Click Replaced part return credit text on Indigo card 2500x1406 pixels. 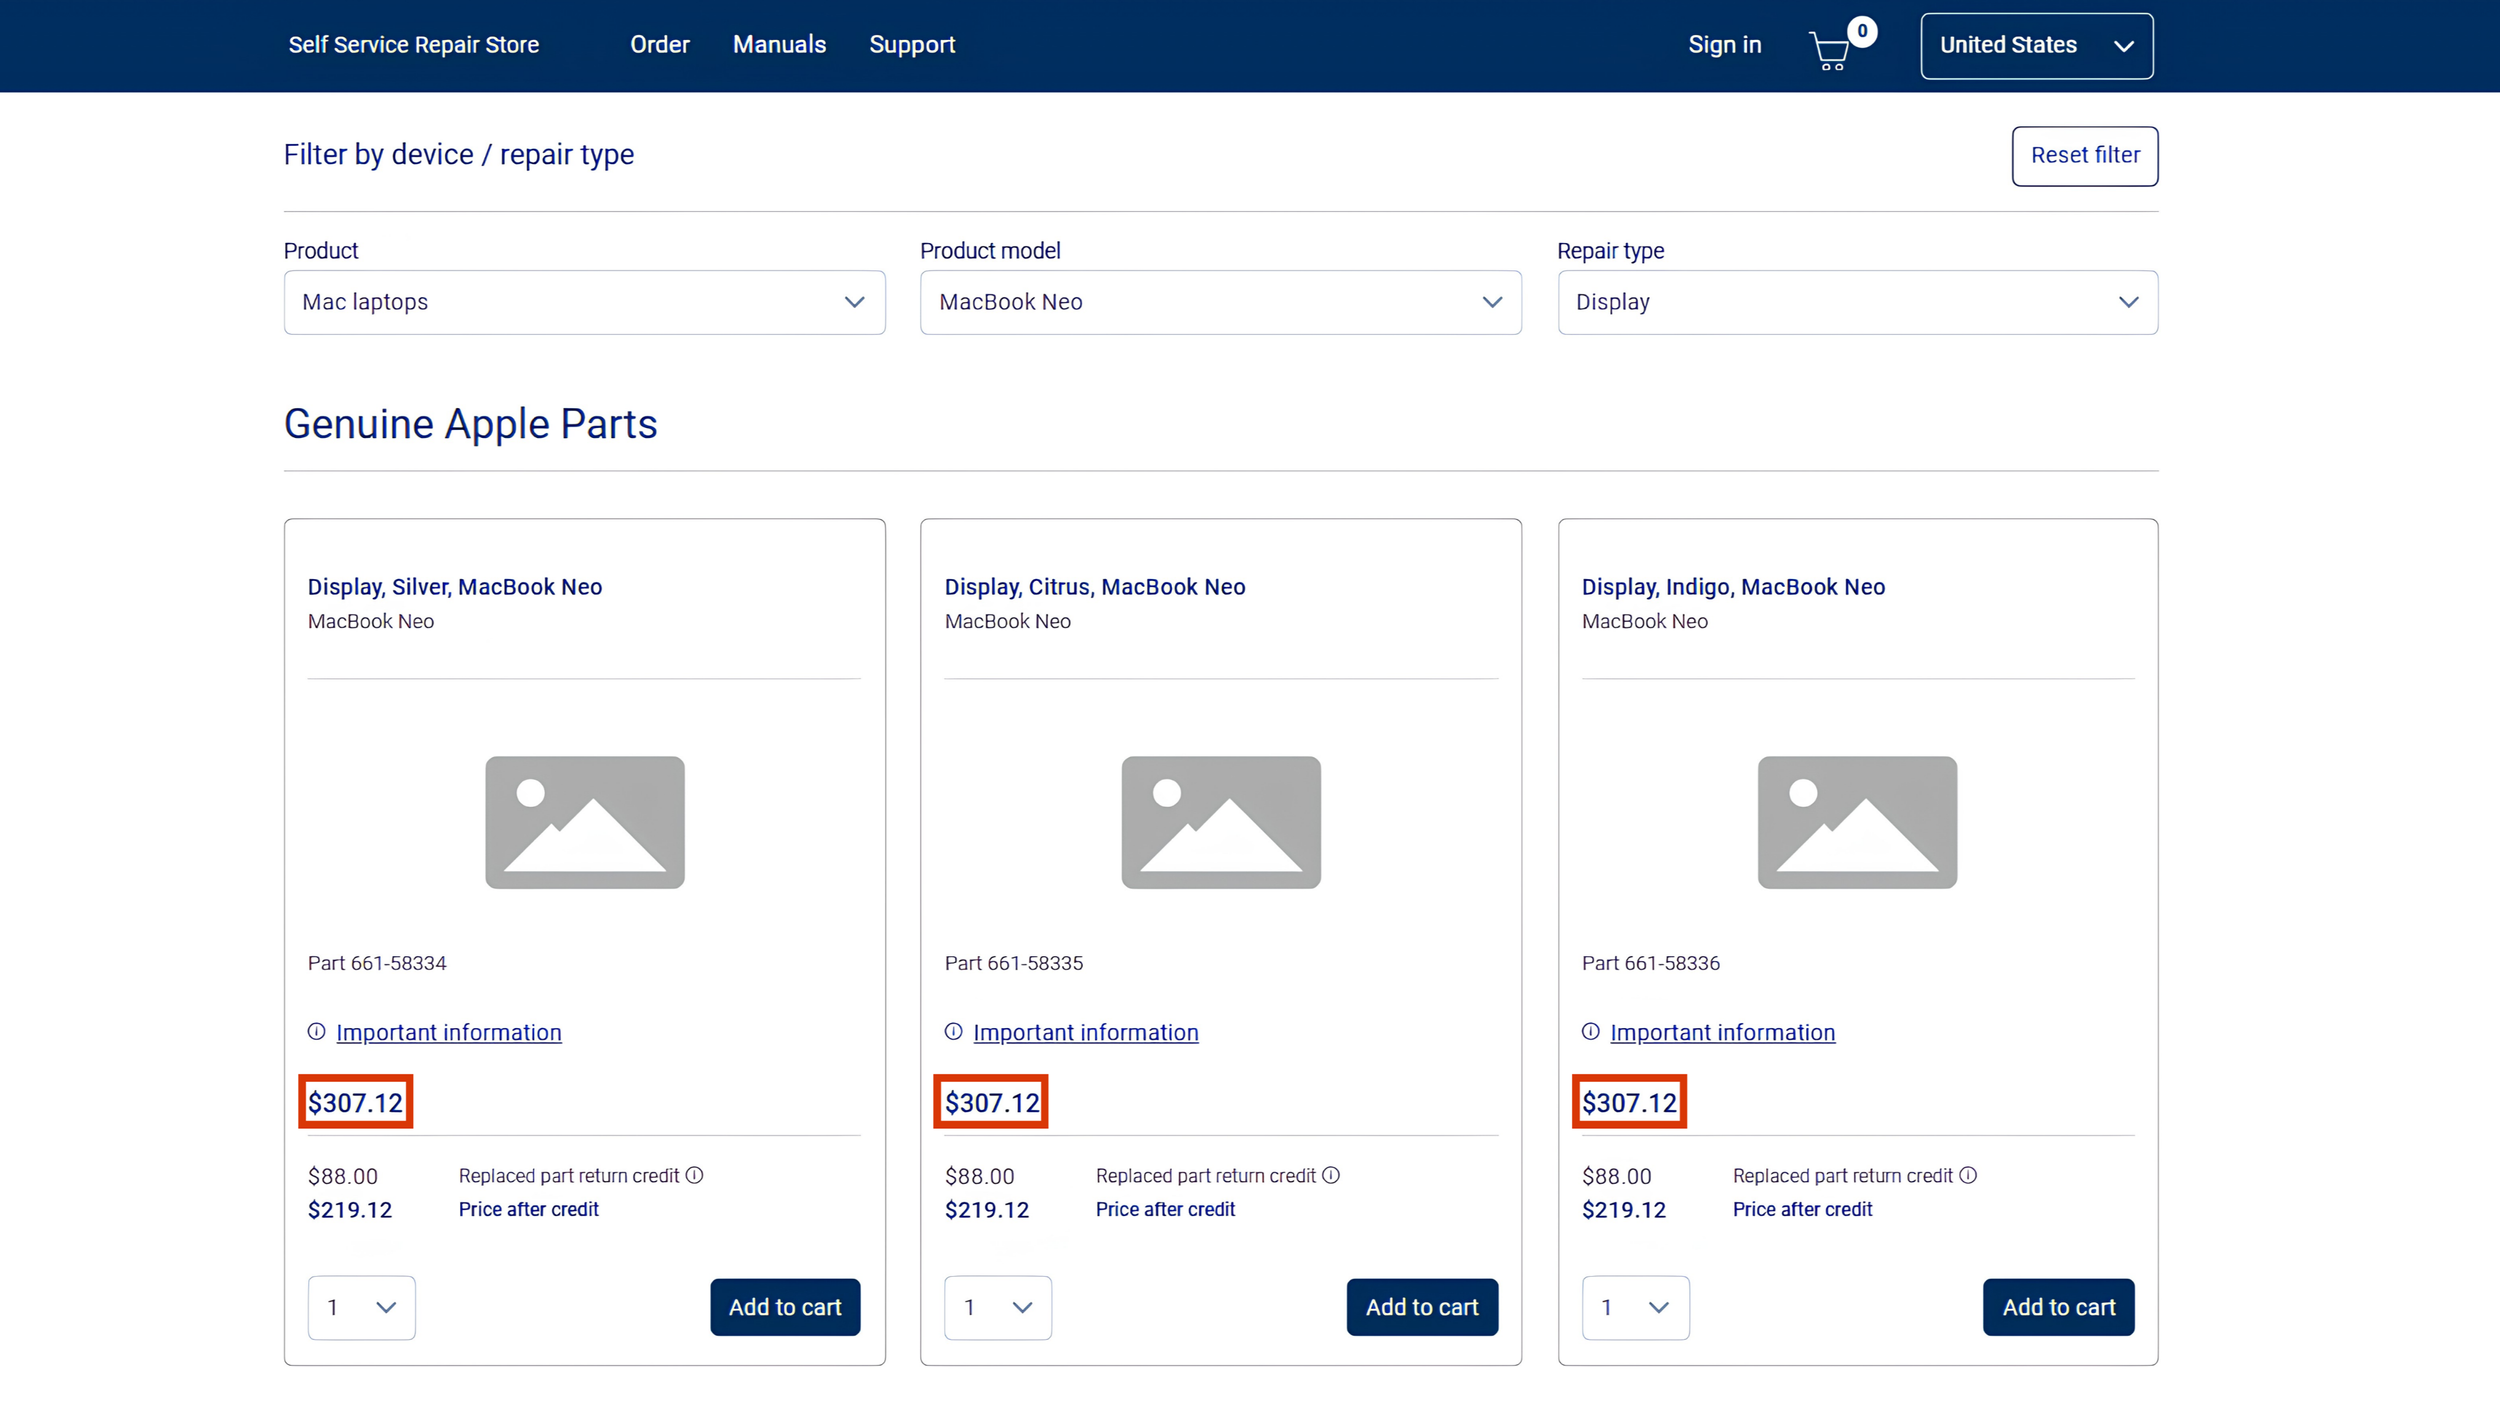coord(1842,1176)
